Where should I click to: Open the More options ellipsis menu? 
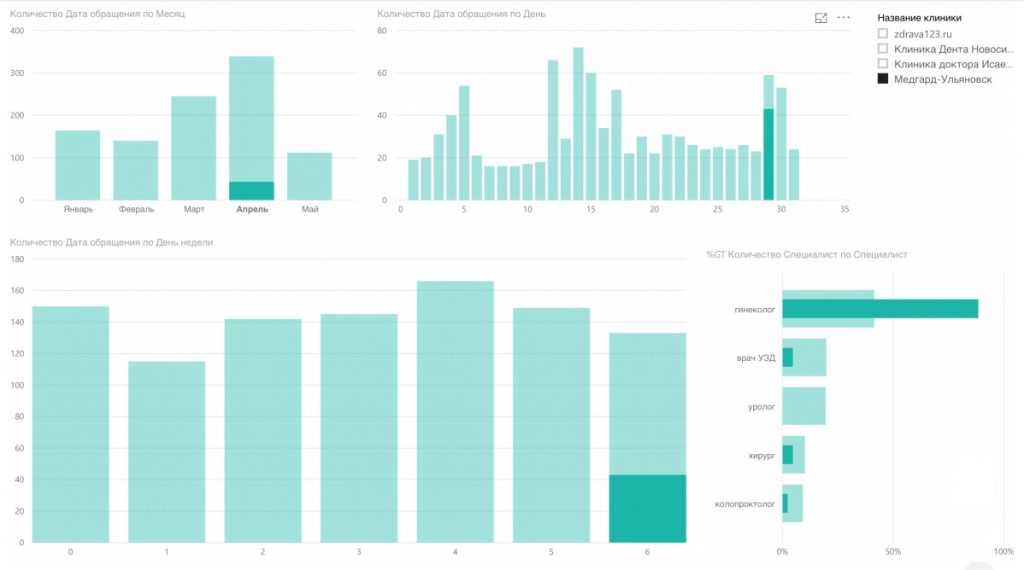(844, 18)
